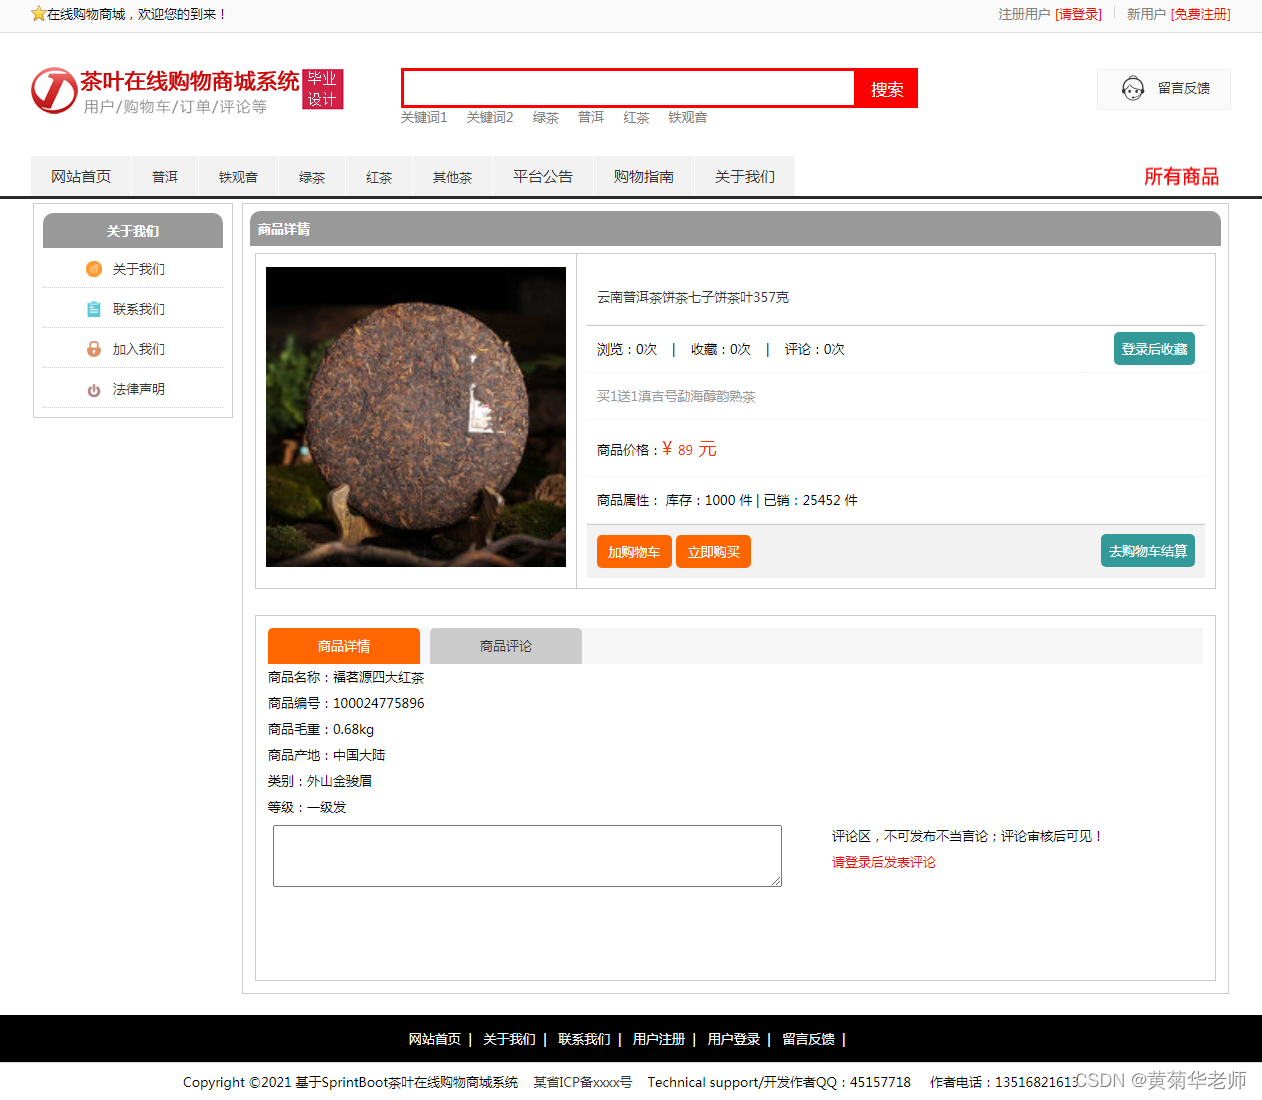This screenshot has width=1262, height=1100.
Task: Click the 商品编号：100024775896 text
Action: [x=346, y=703]
